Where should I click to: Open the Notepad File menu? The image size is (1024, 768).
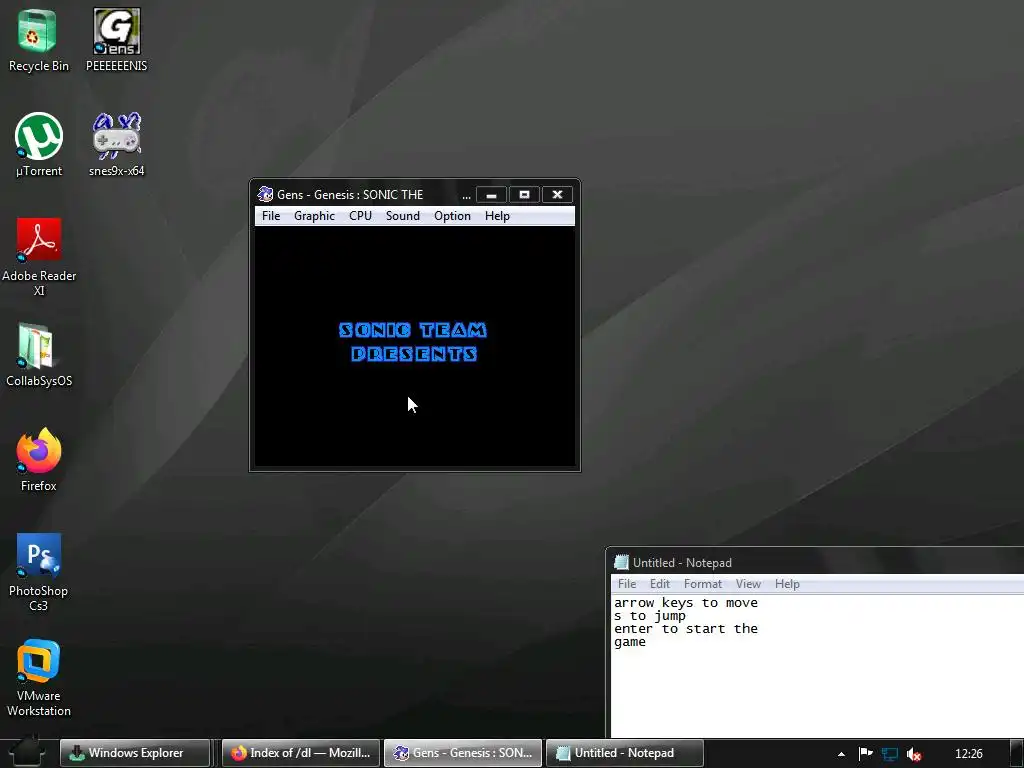coord(627,584)
